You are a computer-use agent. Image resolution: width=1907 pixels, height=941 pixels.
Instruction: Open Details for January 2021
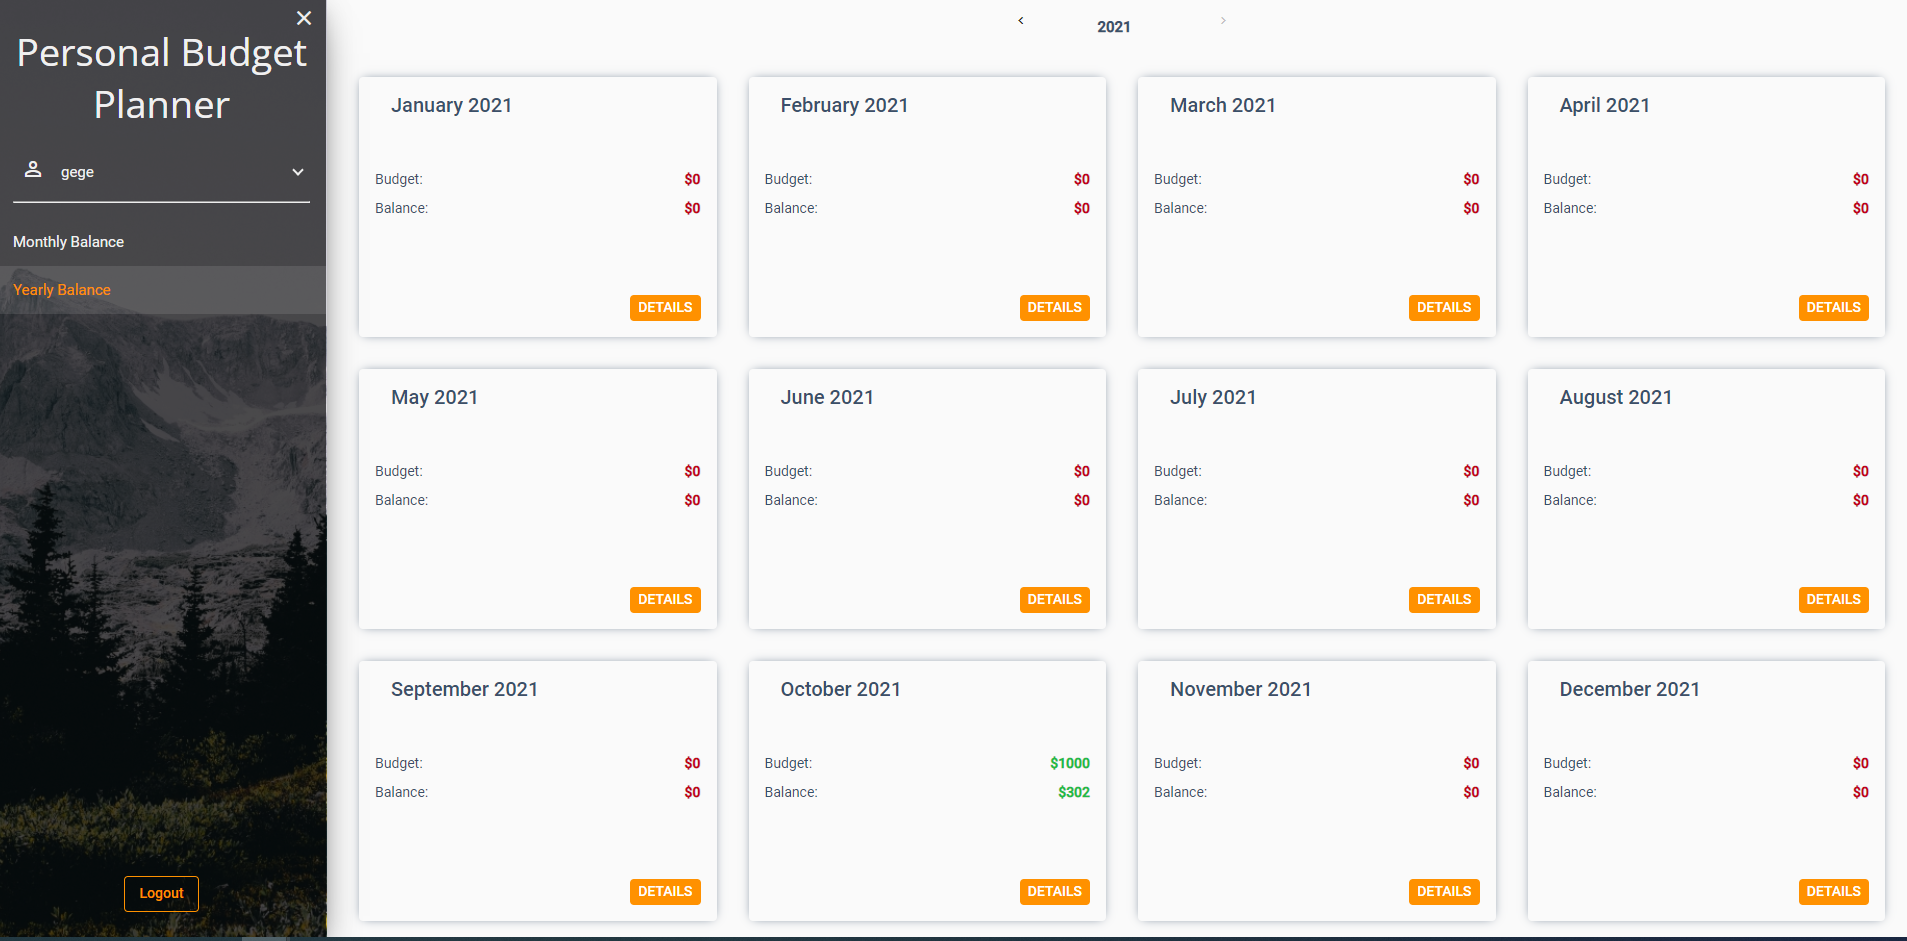click(665, 308)
